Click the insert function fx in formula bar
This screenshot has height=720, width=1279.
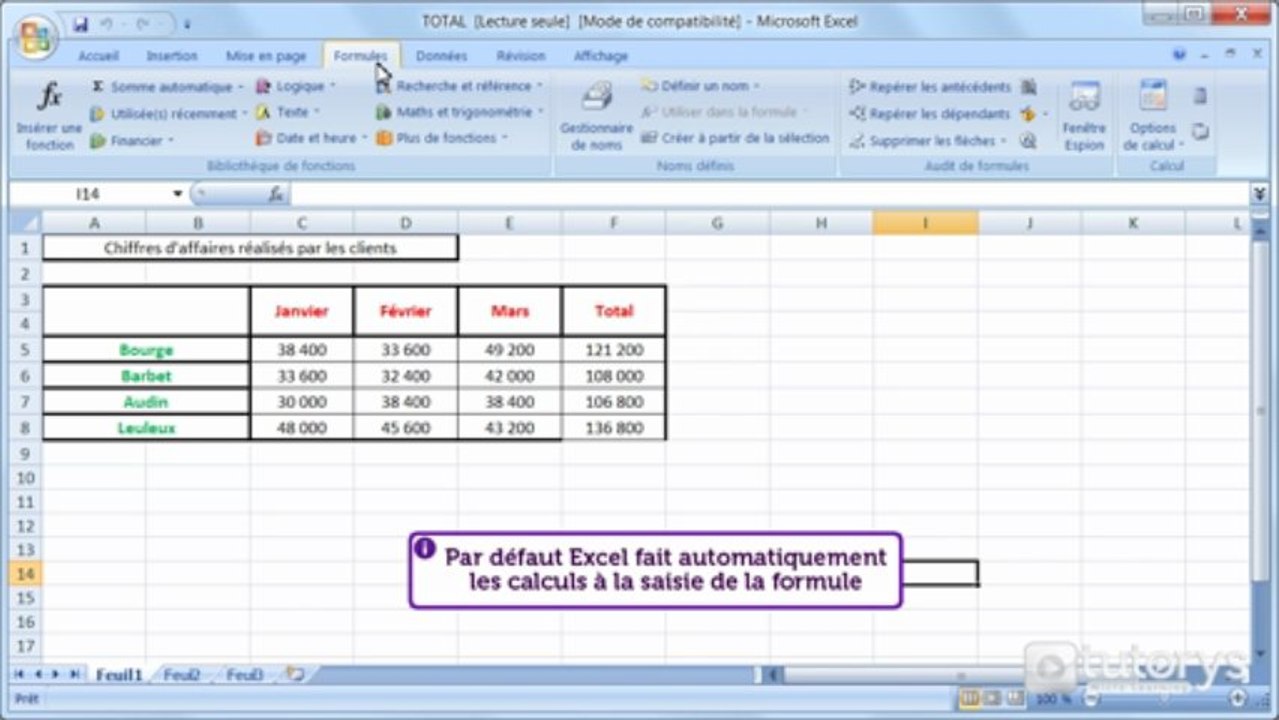(276, 194)
